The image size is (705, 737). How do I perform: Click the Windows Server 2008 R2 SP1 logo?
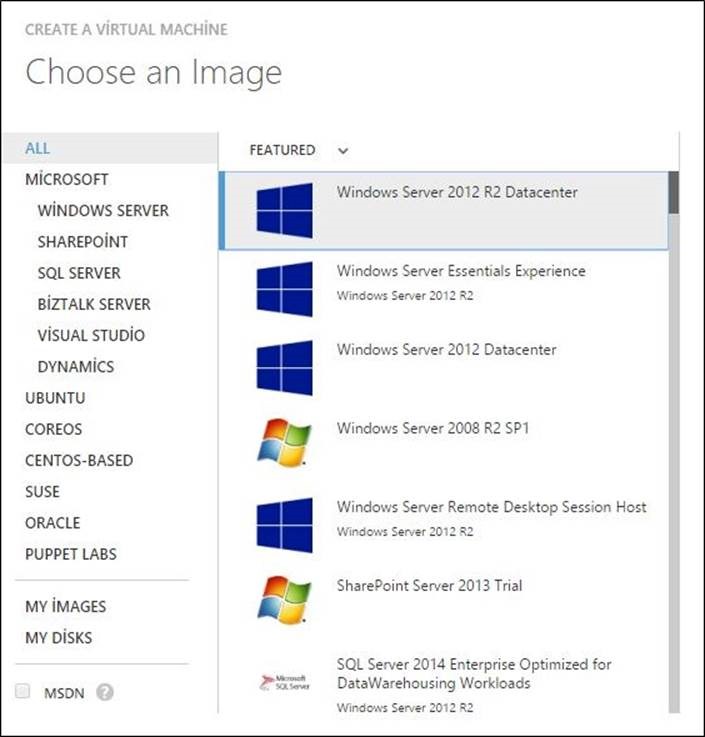284,442
